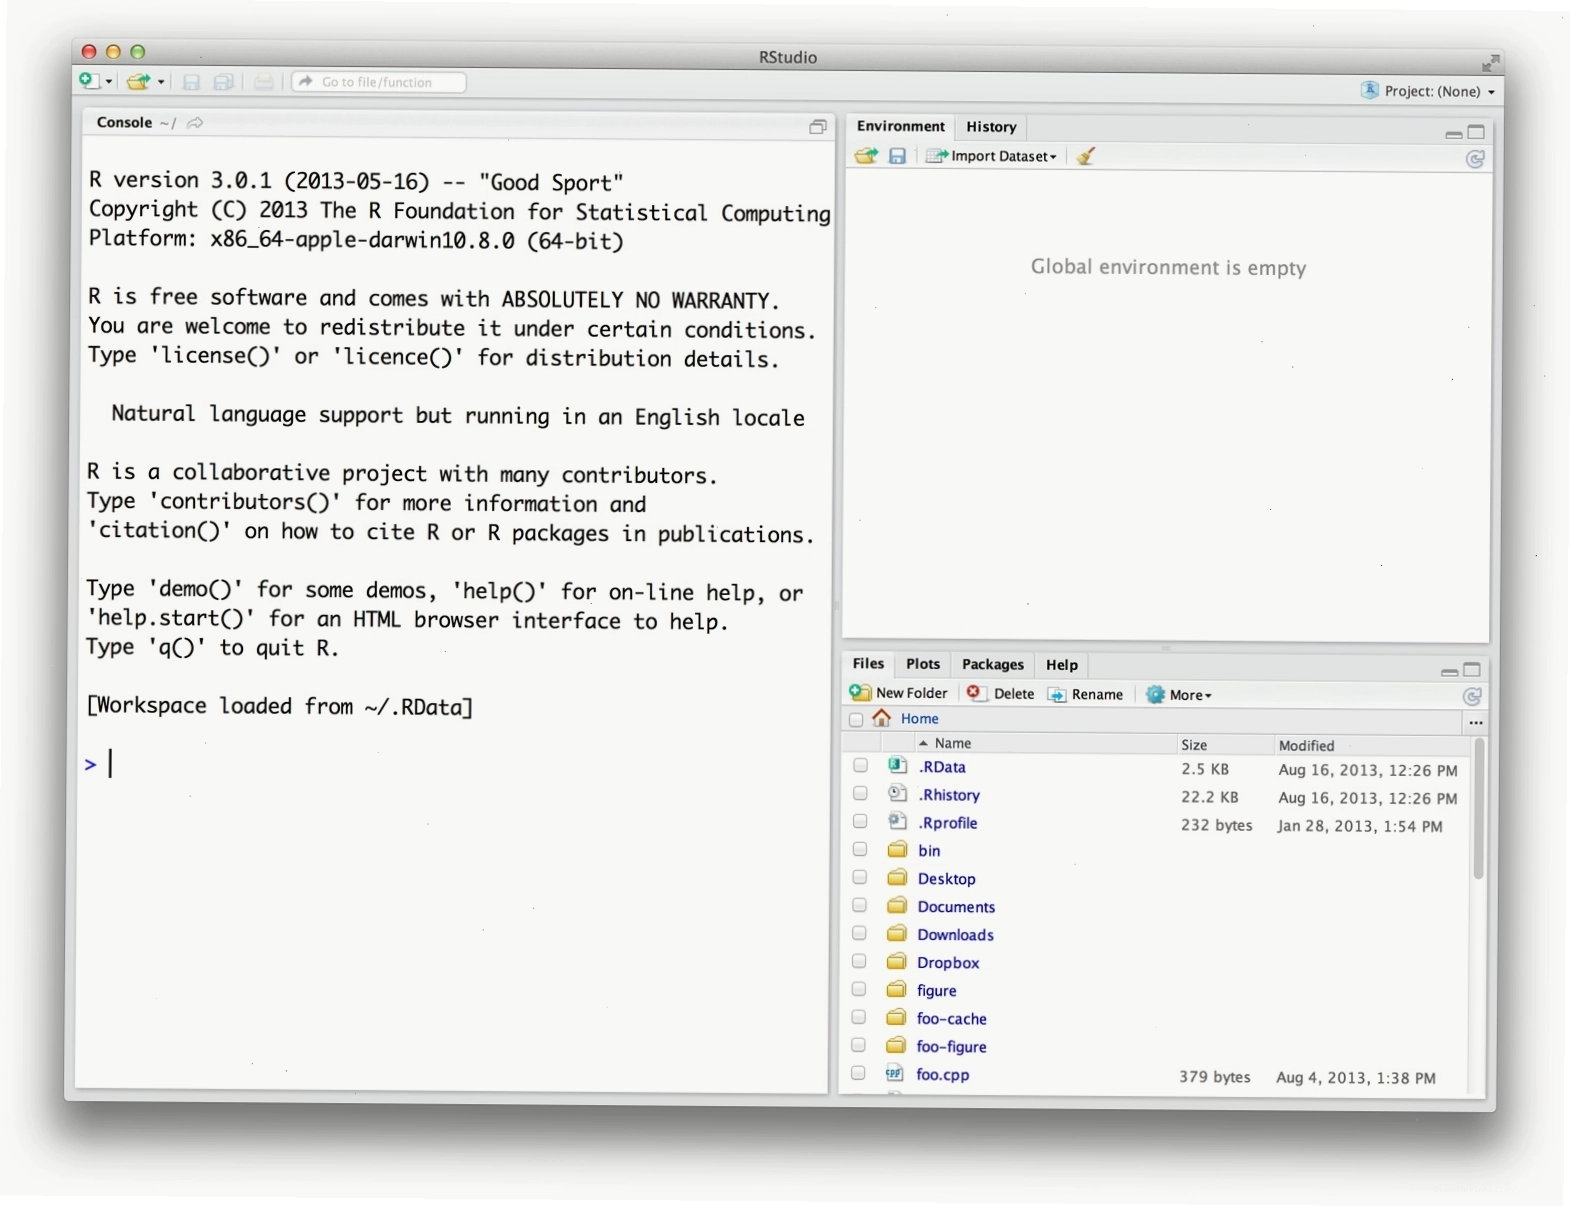Clear workspace objects with the broom icon
Image resolution: width=1570 pixels, height=1206 pixels.
(x=1086, y=156)
